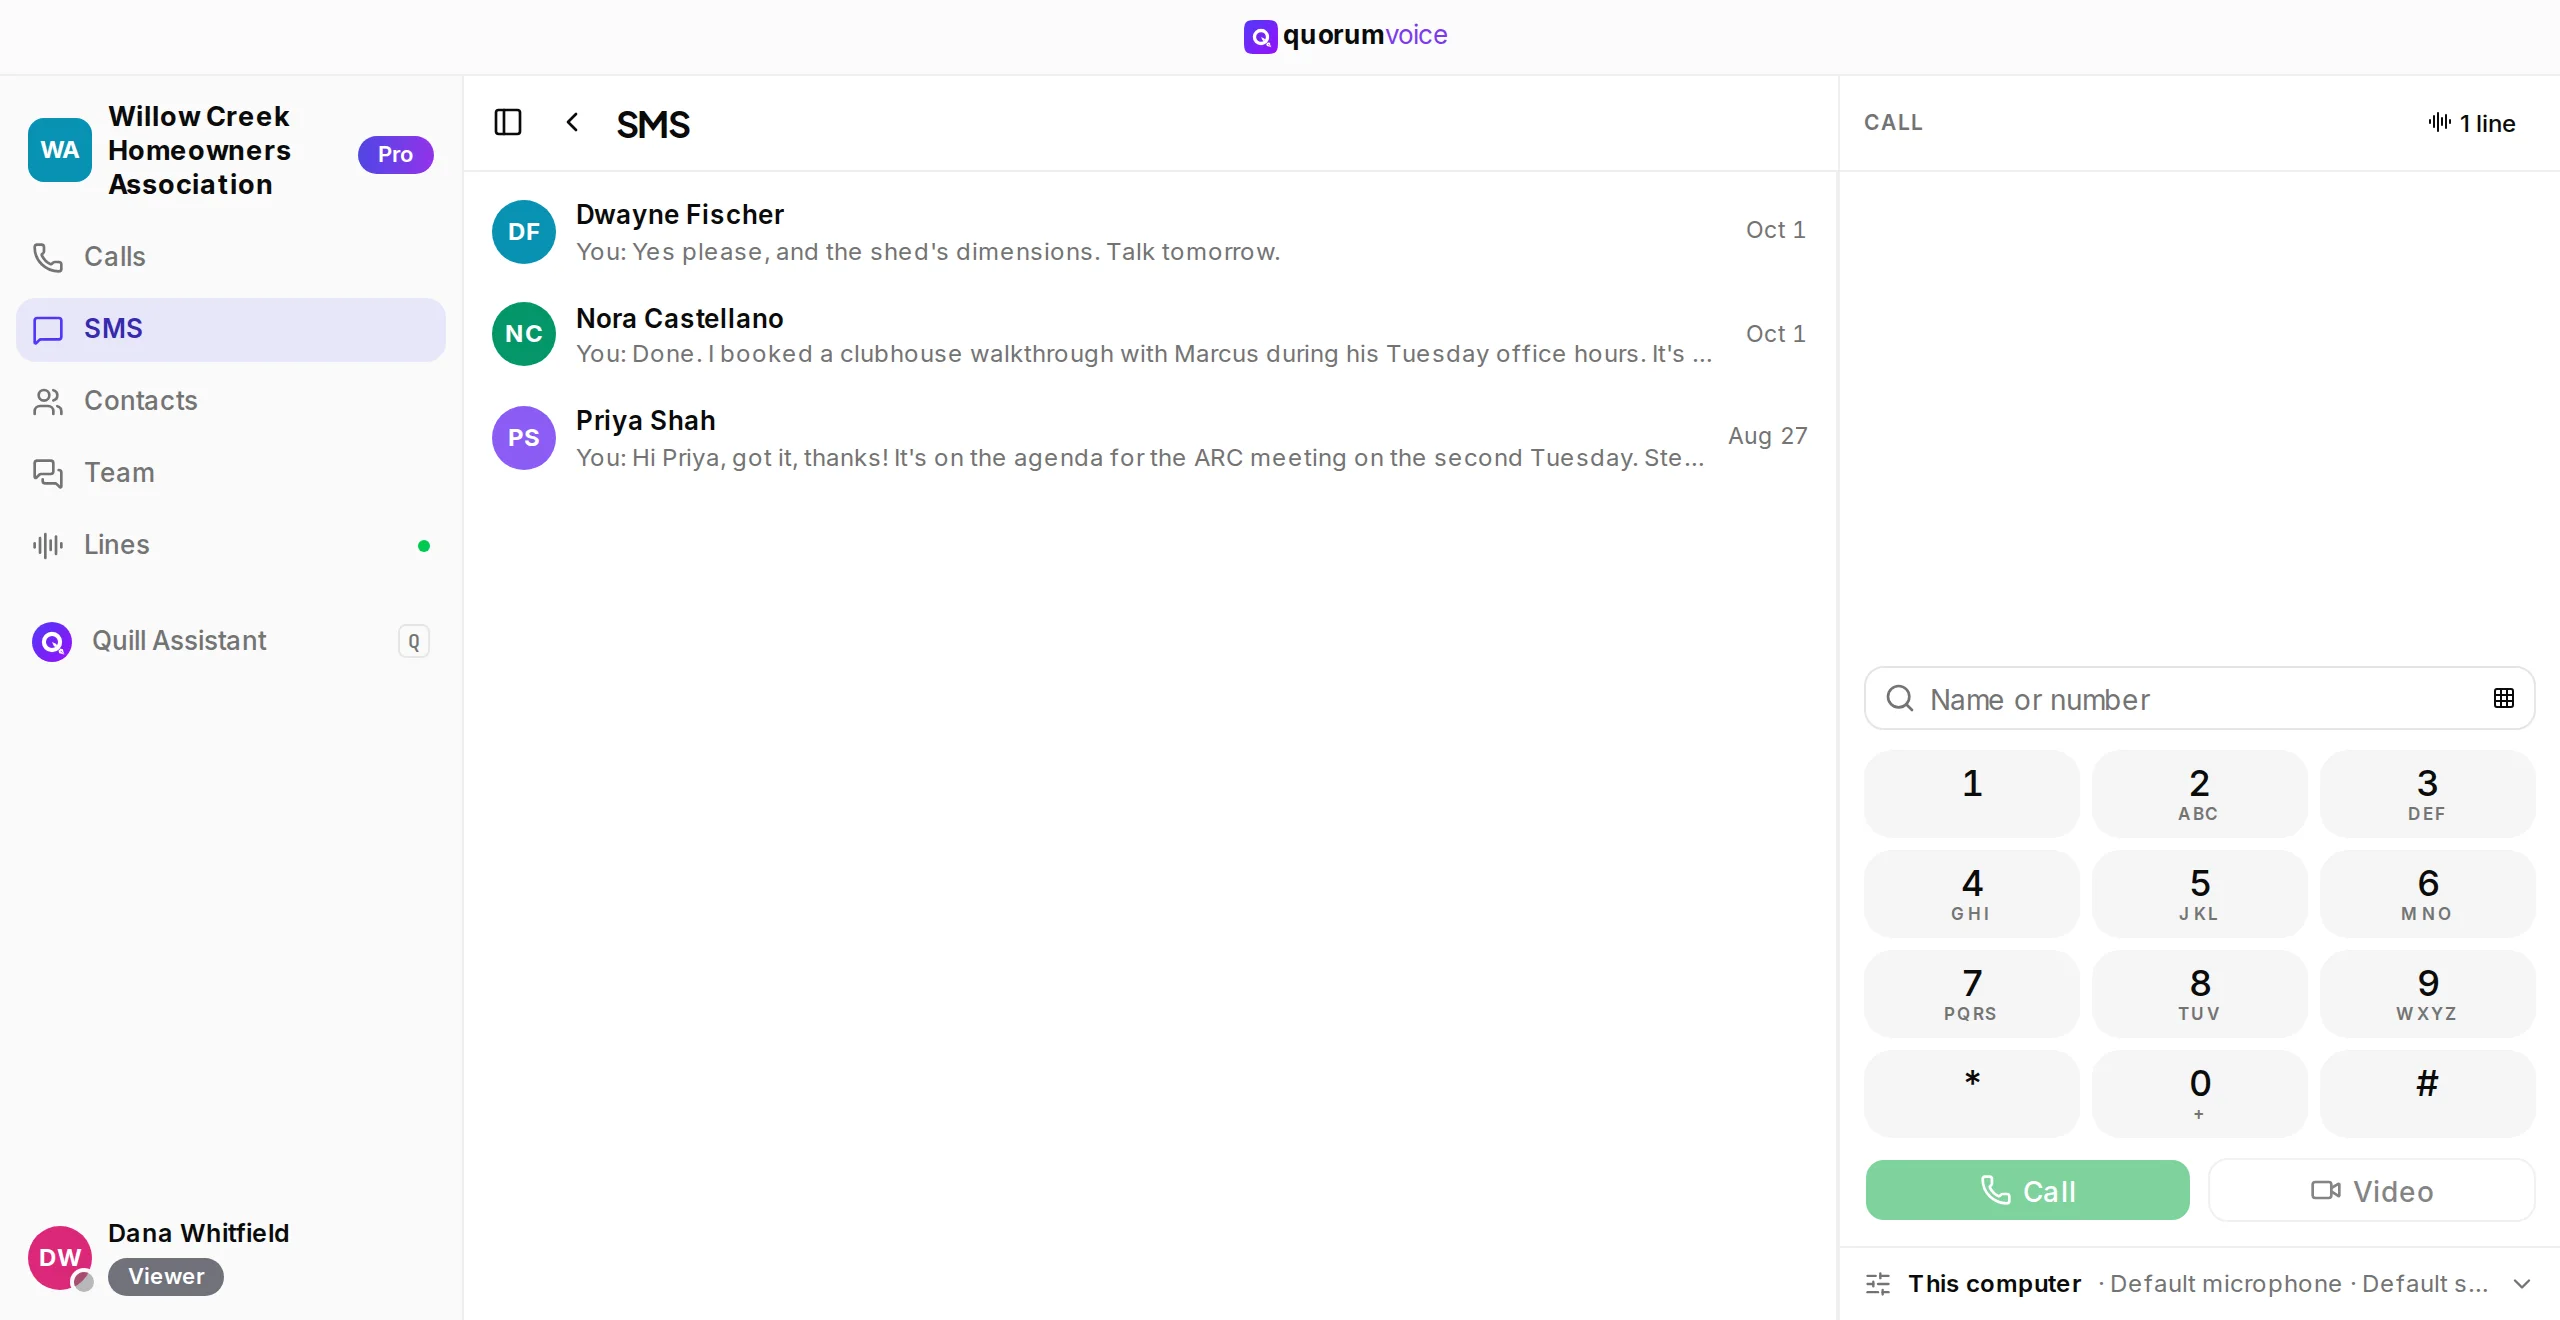Toggle the sidebar panel icon

508,123
